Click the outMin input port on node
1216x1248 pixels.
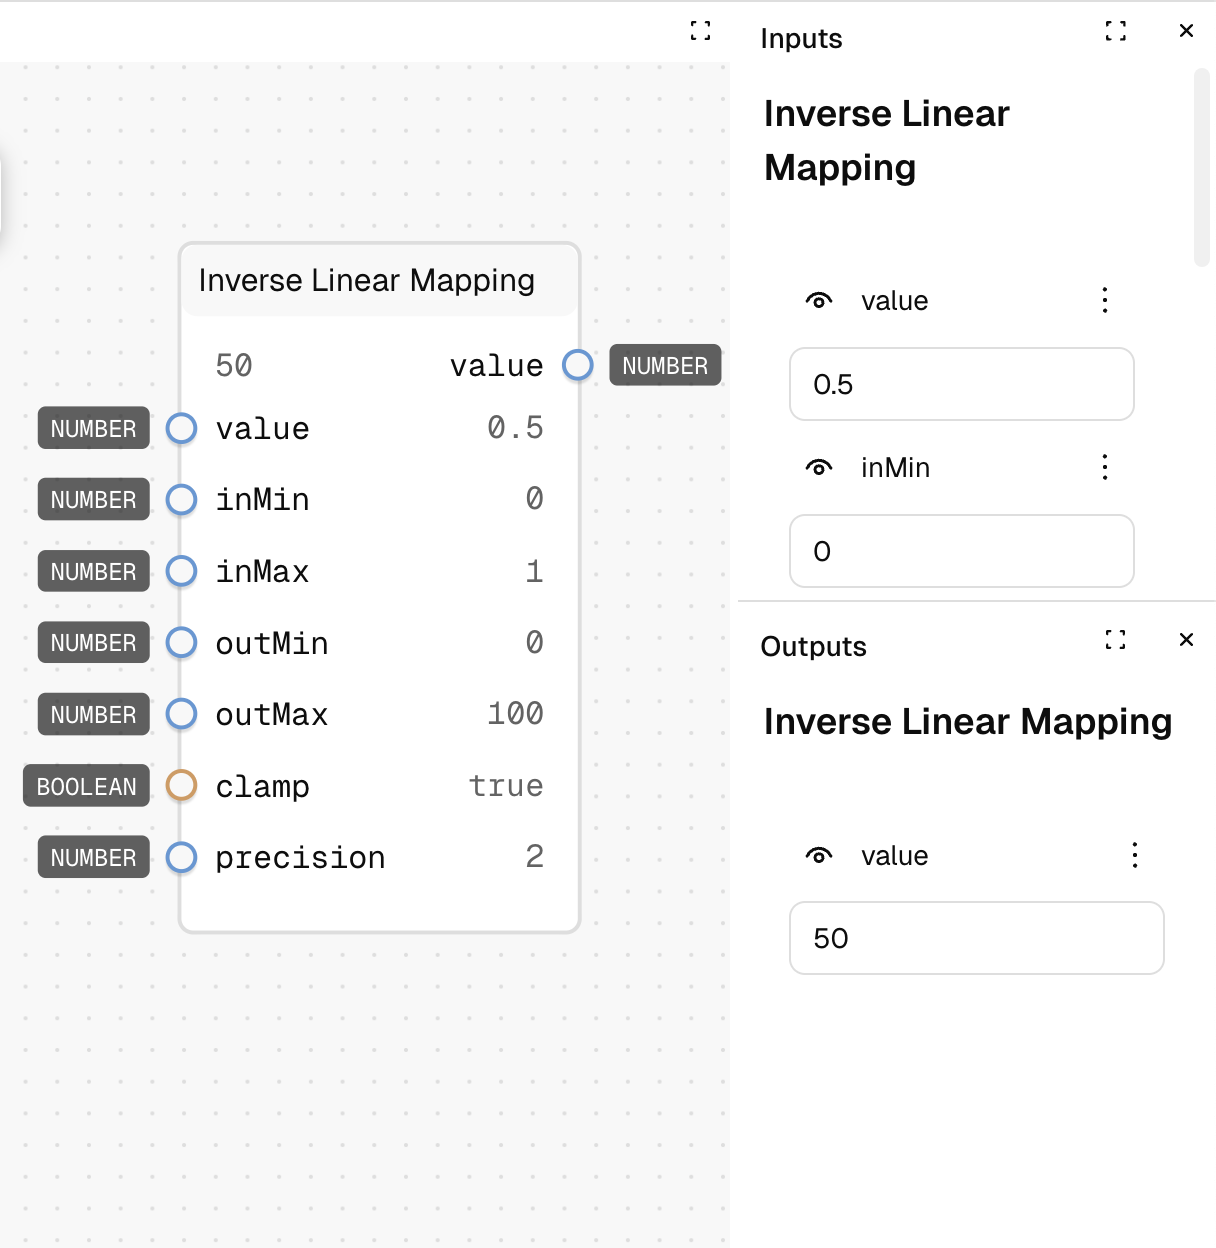coord(181,643)
